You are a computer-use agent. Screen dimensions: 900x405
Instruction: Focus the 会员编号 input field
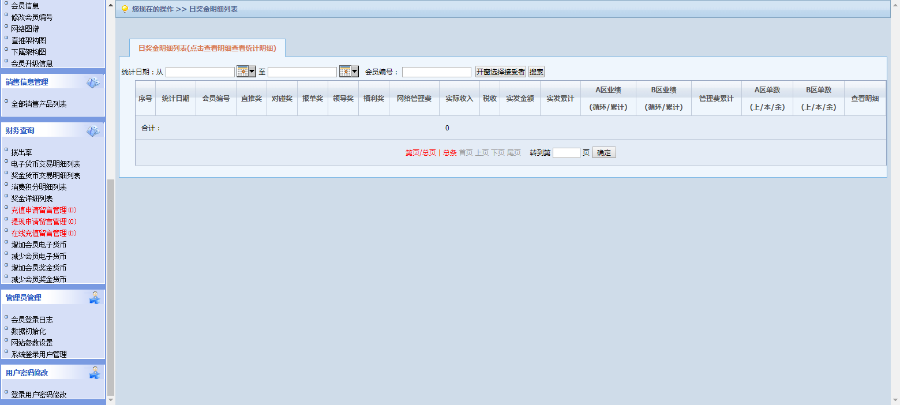coord(437,72)
